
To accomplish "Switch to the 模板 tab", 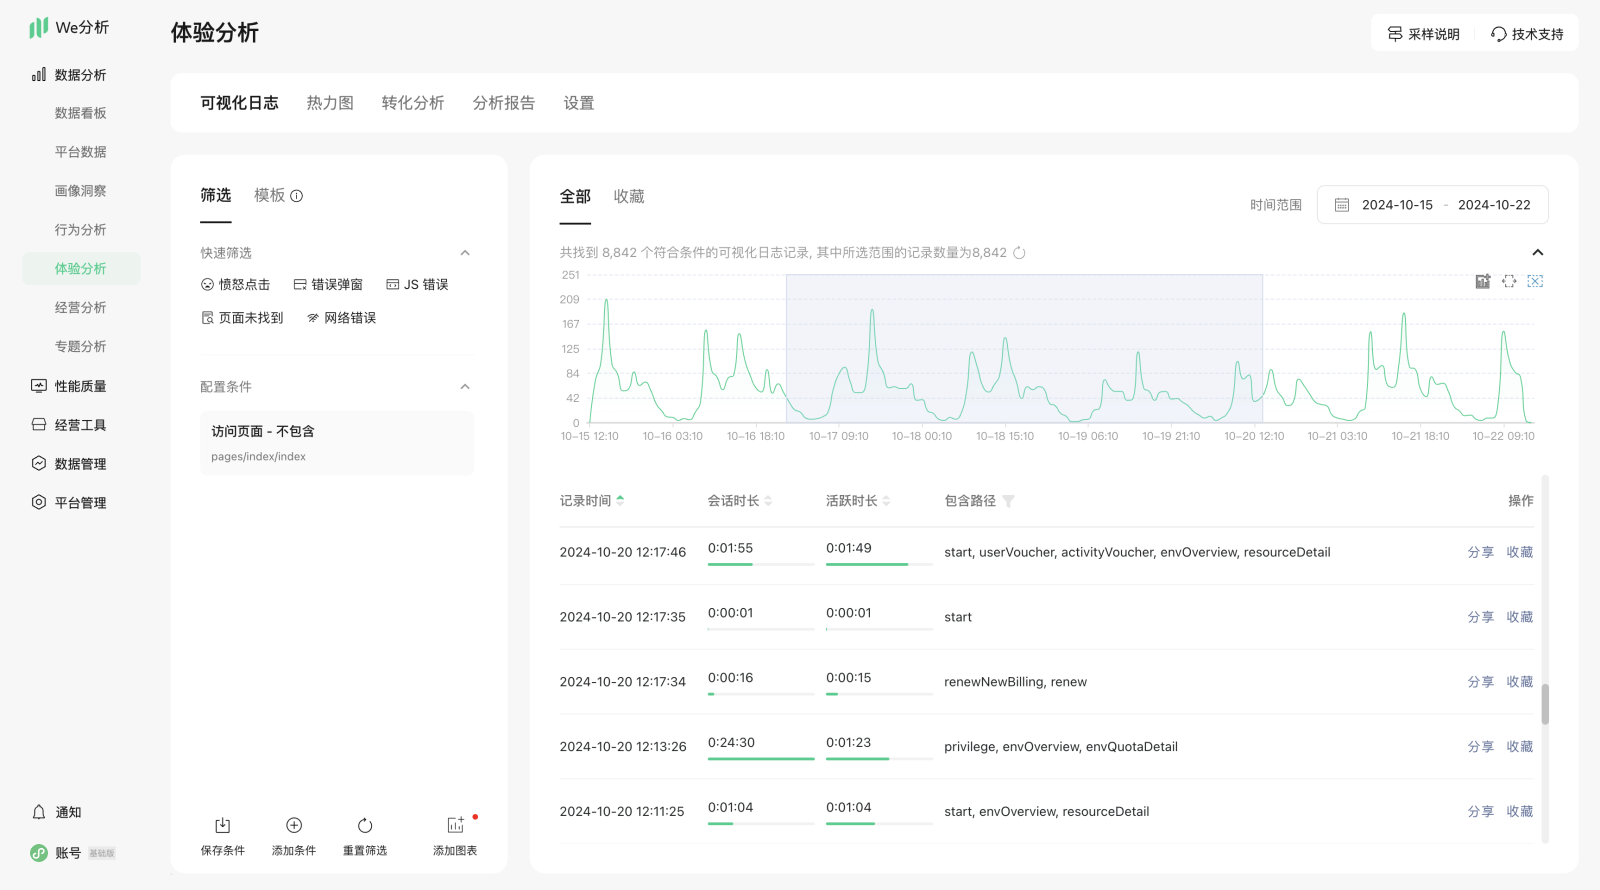I will click(270, 195).
